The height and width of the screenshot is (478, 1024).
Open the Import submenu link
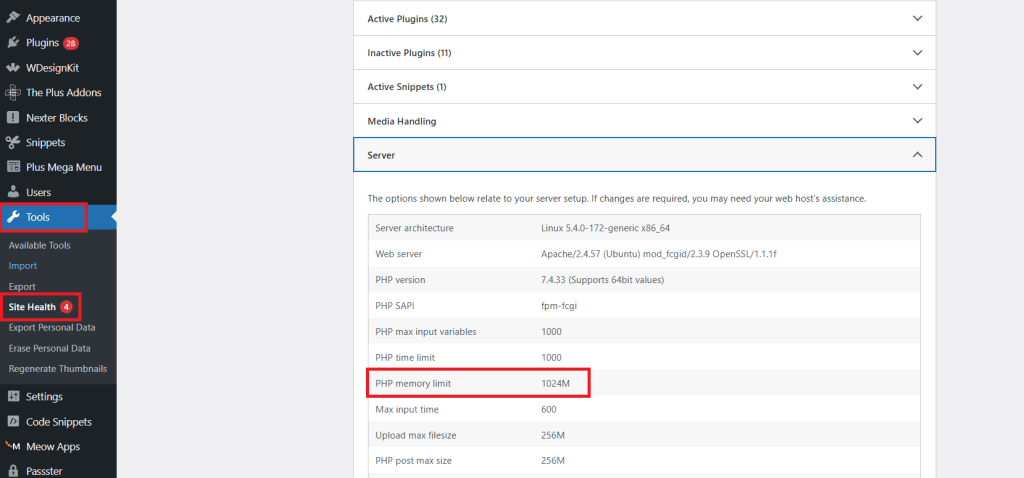pos(23,266)
